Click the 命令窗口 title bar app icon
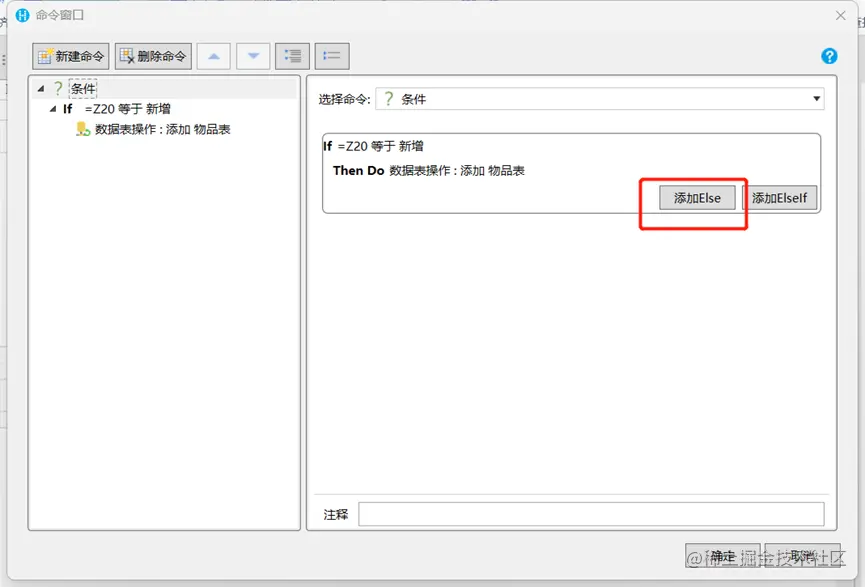This screenshot has width=865, height=587. (22, 15)
